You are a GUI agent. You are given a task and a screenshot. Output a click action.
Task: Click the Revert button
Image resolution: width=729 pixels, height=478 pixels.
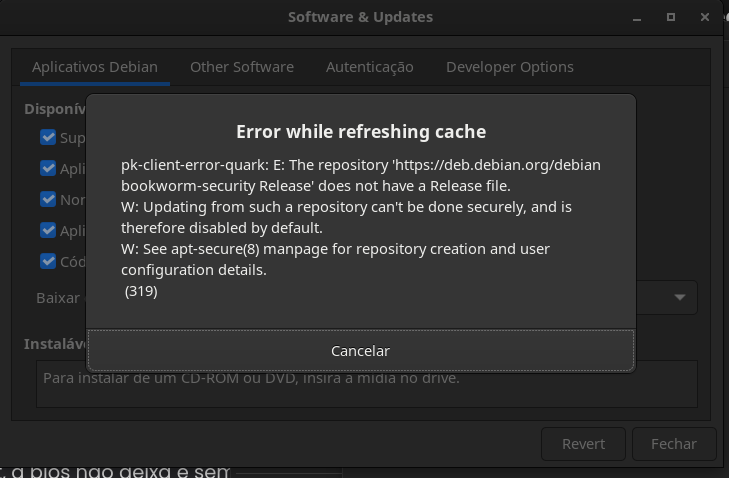(583, 444)
